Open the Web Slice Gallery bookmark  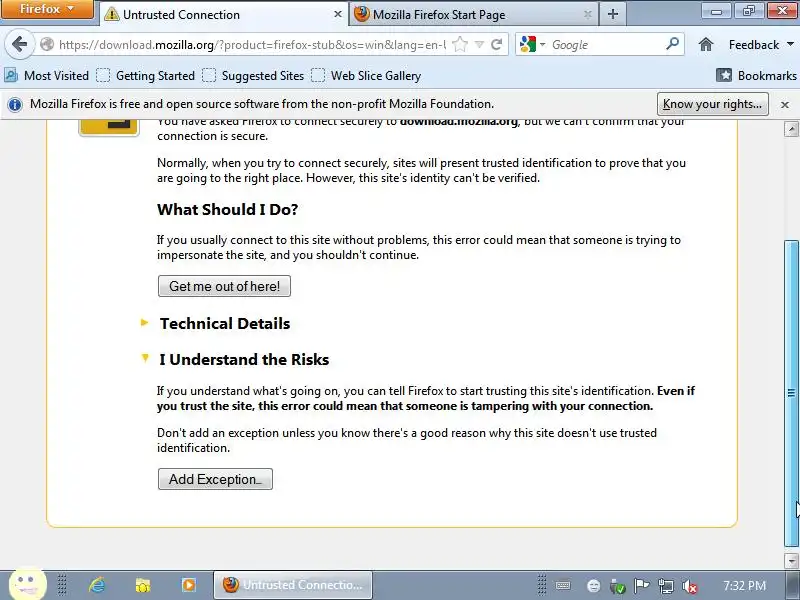pyautogui.click(x=366, y=76)
